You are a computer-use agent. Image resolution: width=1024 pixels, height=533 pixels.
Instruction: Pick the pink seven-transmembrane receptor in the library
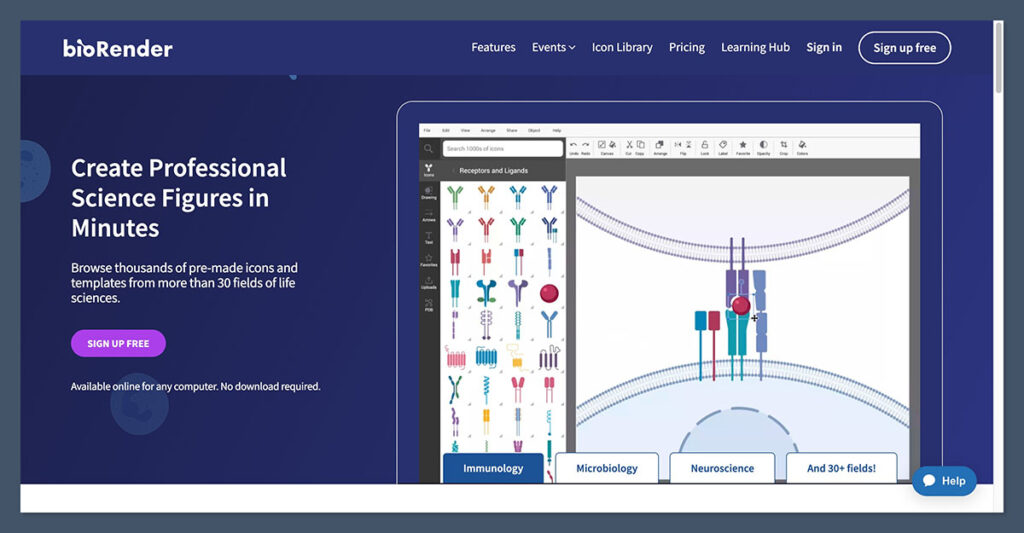click(x=456, y=358)
